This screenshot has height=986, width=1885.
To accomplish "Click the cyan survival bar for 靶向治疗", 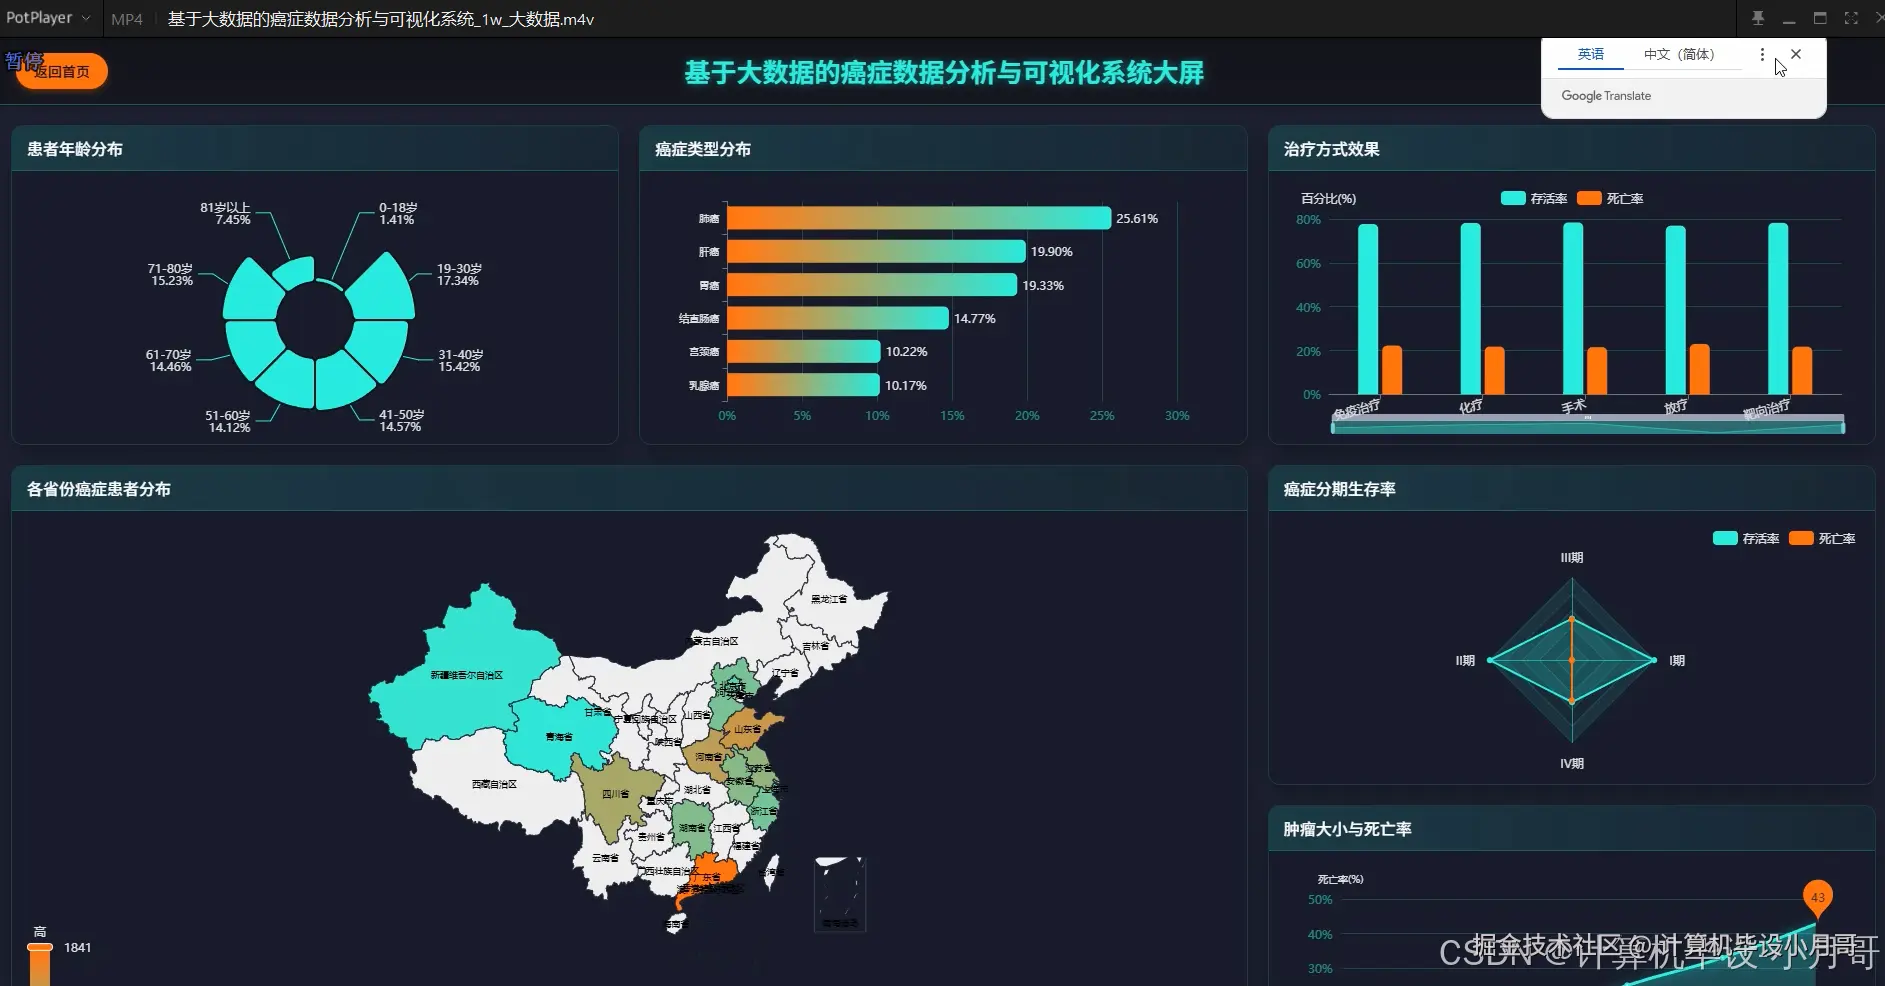I will pos(1778,308).
